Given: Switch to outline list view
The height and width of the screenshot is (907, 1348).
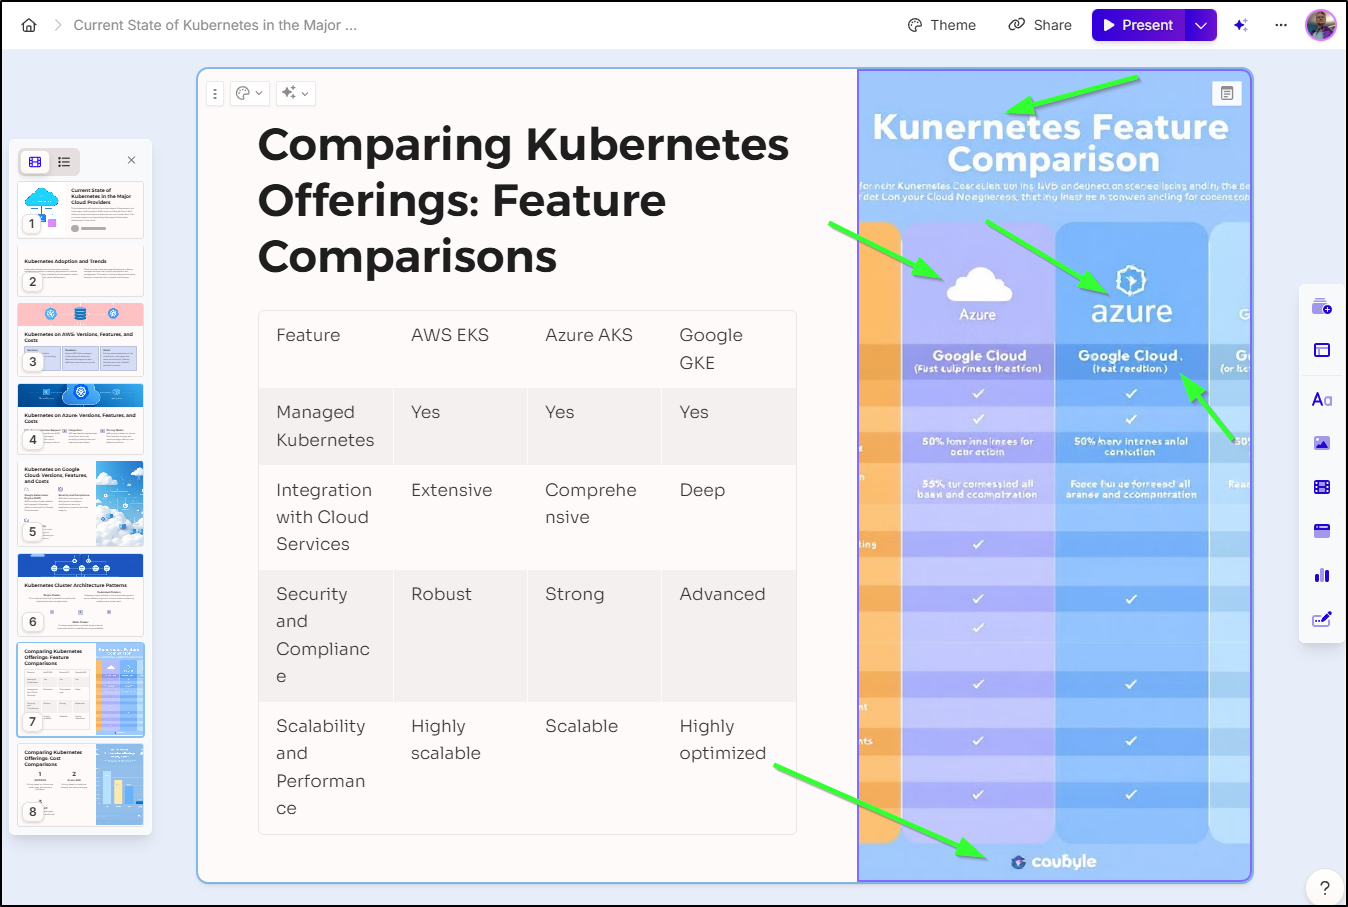Looking at the screenshot, I should pyautogui.click(x=64, y=162).
